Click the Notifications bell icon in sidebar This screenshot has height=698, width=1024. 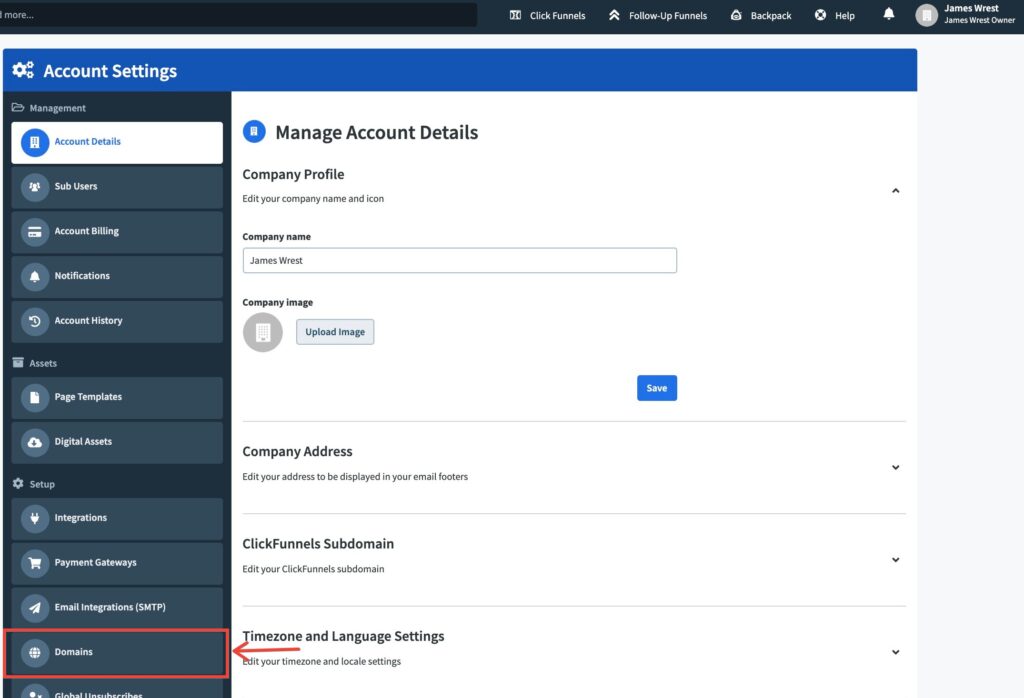pyautogui.click(x=35, y=276)
